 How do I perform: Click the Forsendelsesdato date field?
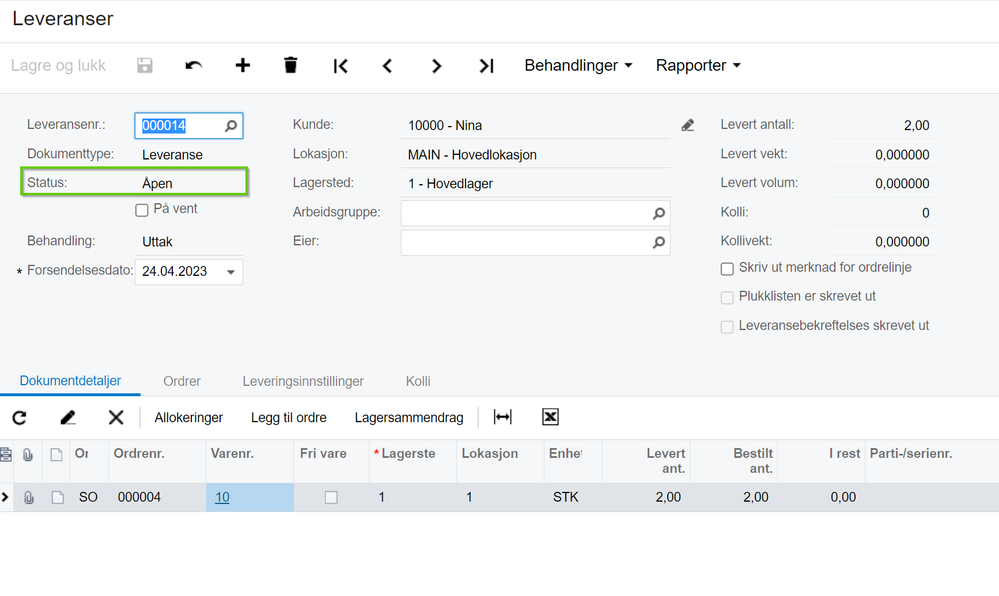tap(189, 272)
